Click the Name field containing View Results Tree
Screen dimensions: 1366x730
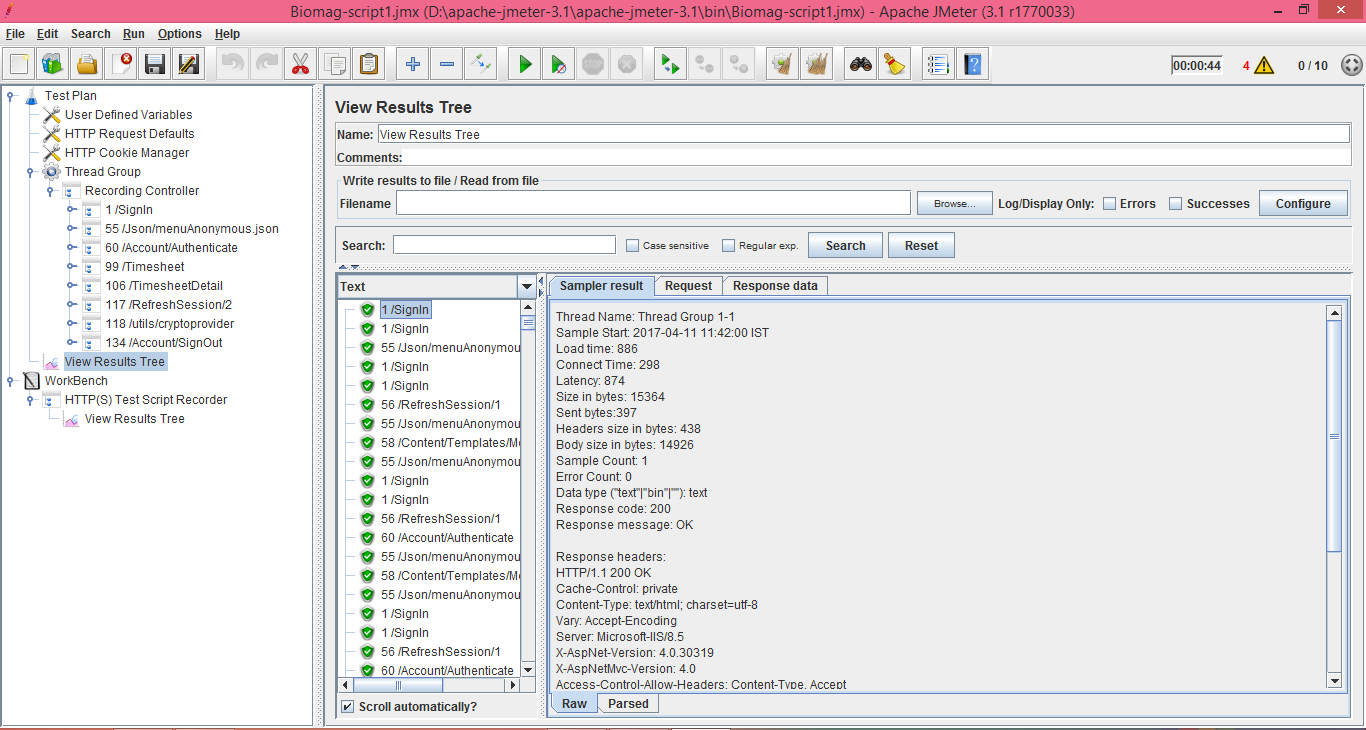coord(863,134)
